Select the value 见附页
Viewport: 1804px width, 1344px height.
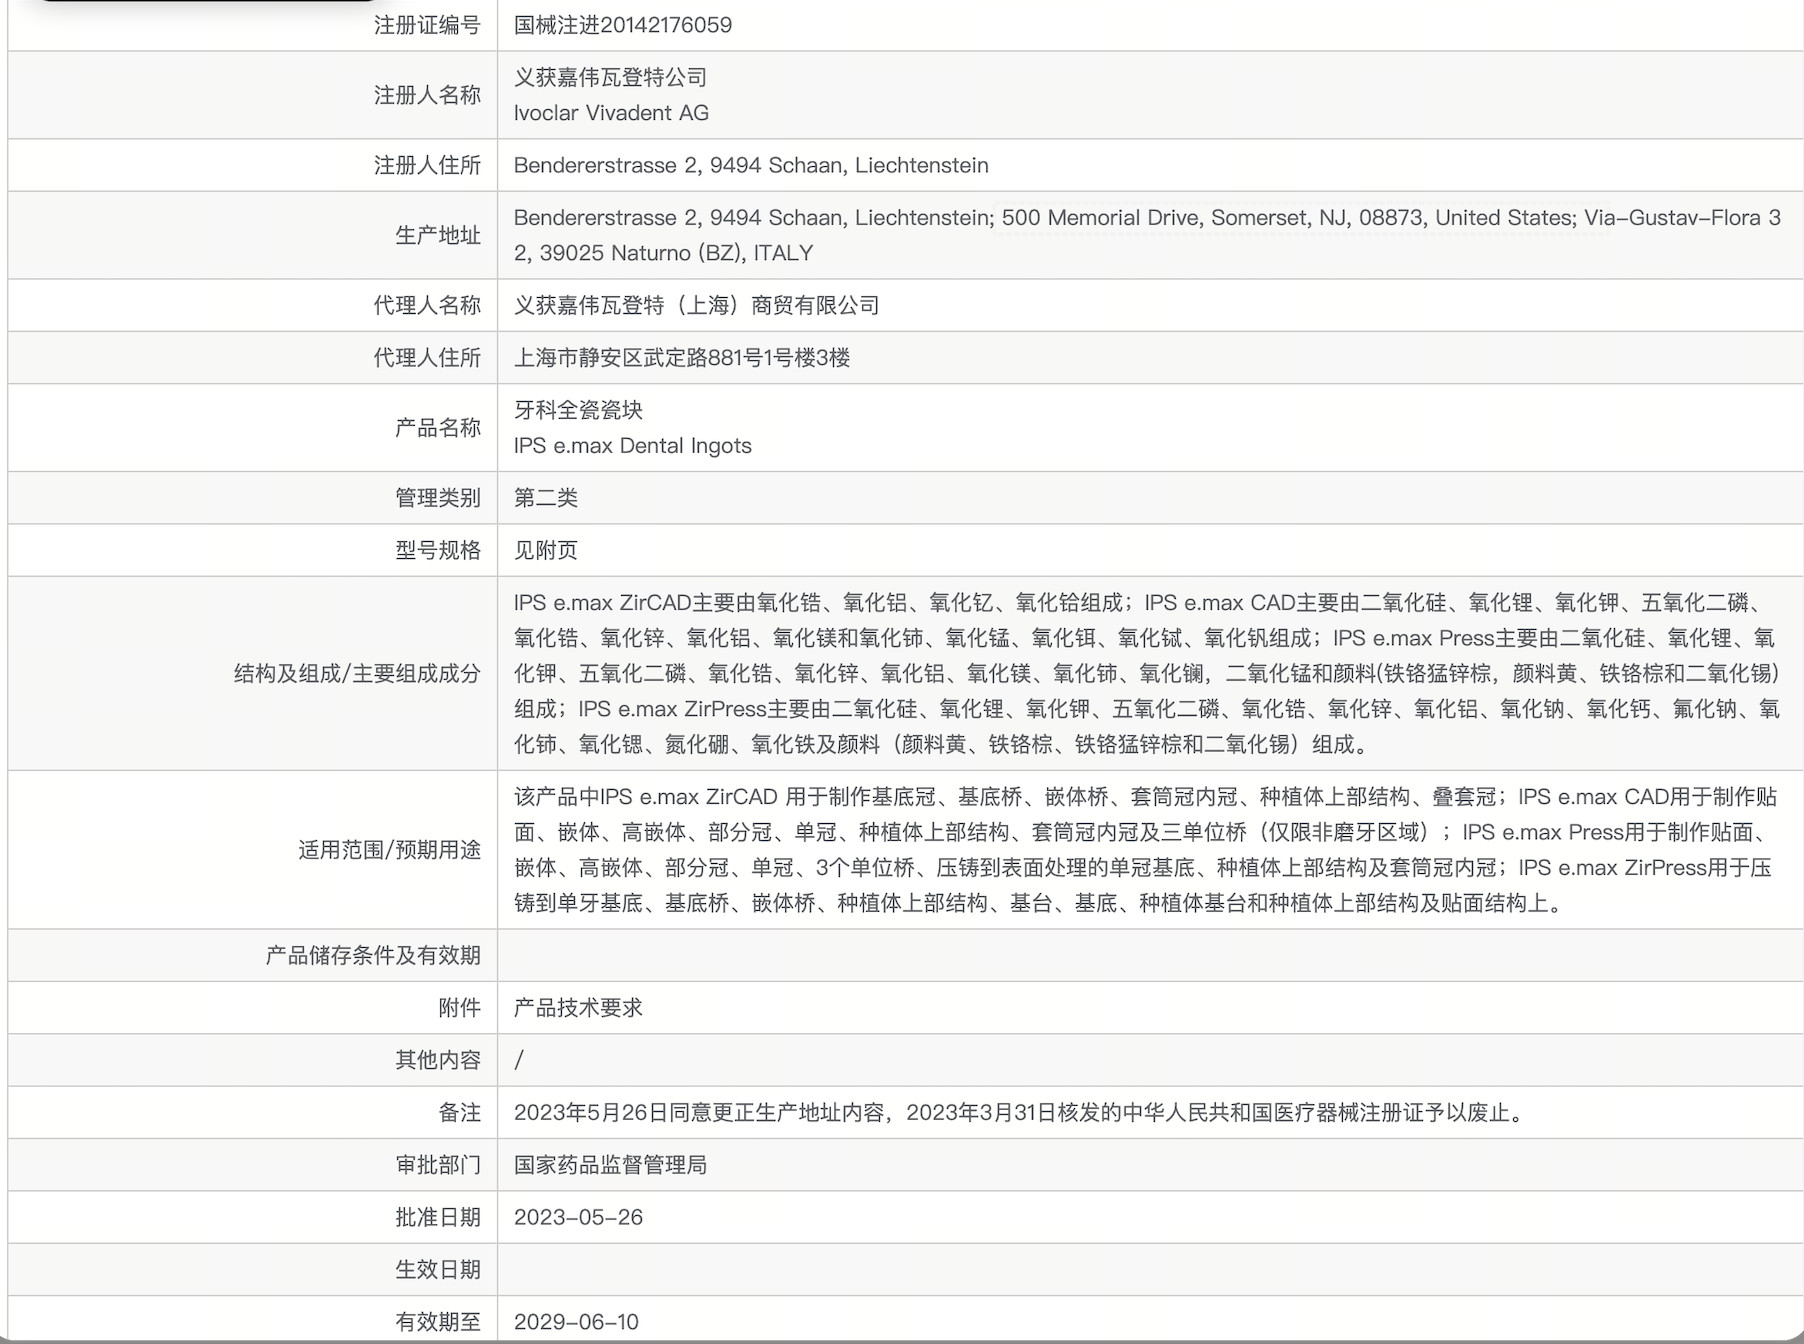[546, 550]
